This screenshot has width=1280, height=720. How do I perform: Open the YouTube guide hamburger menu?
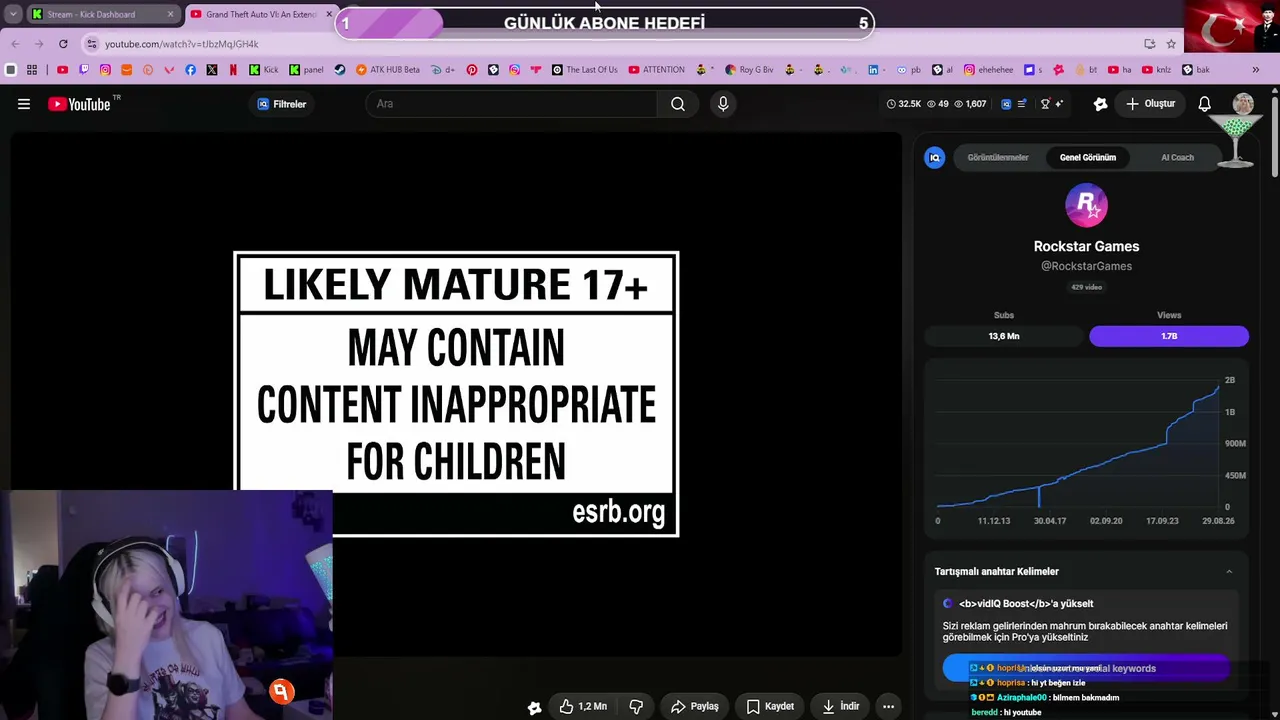(24, 104)
